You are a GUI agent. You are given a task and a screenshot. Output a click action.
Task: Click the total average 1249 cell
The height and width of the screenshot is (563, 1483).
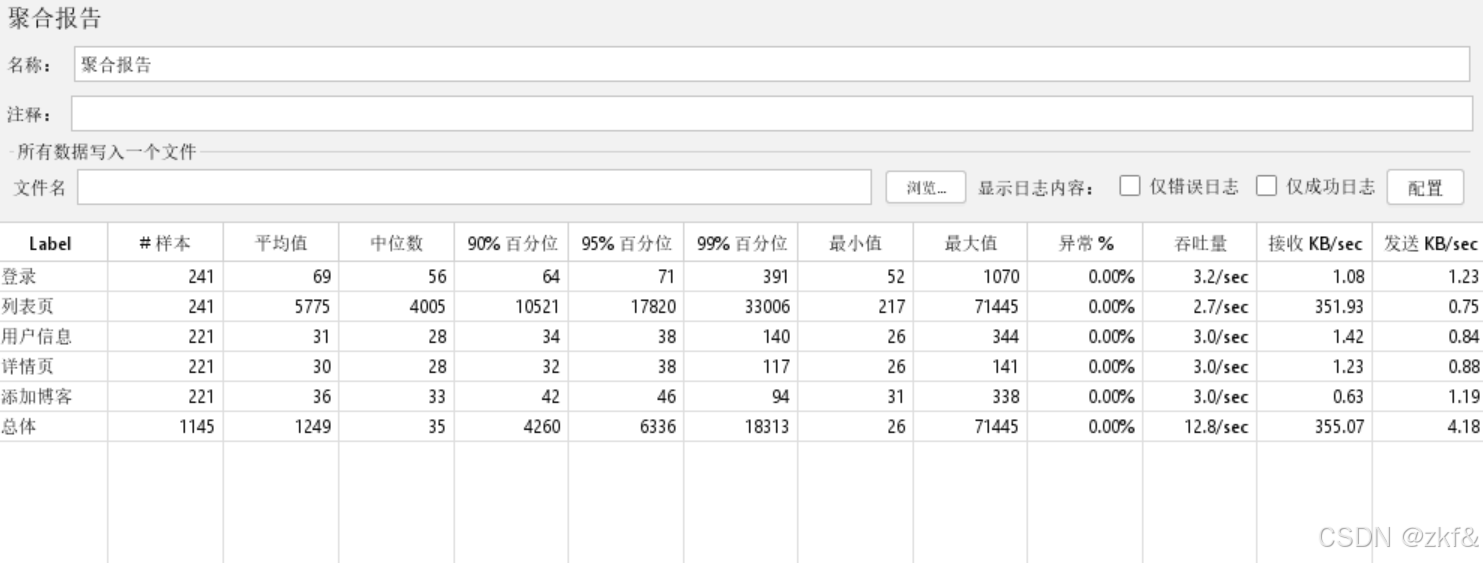pyautogui.click(x=312, y=426)
